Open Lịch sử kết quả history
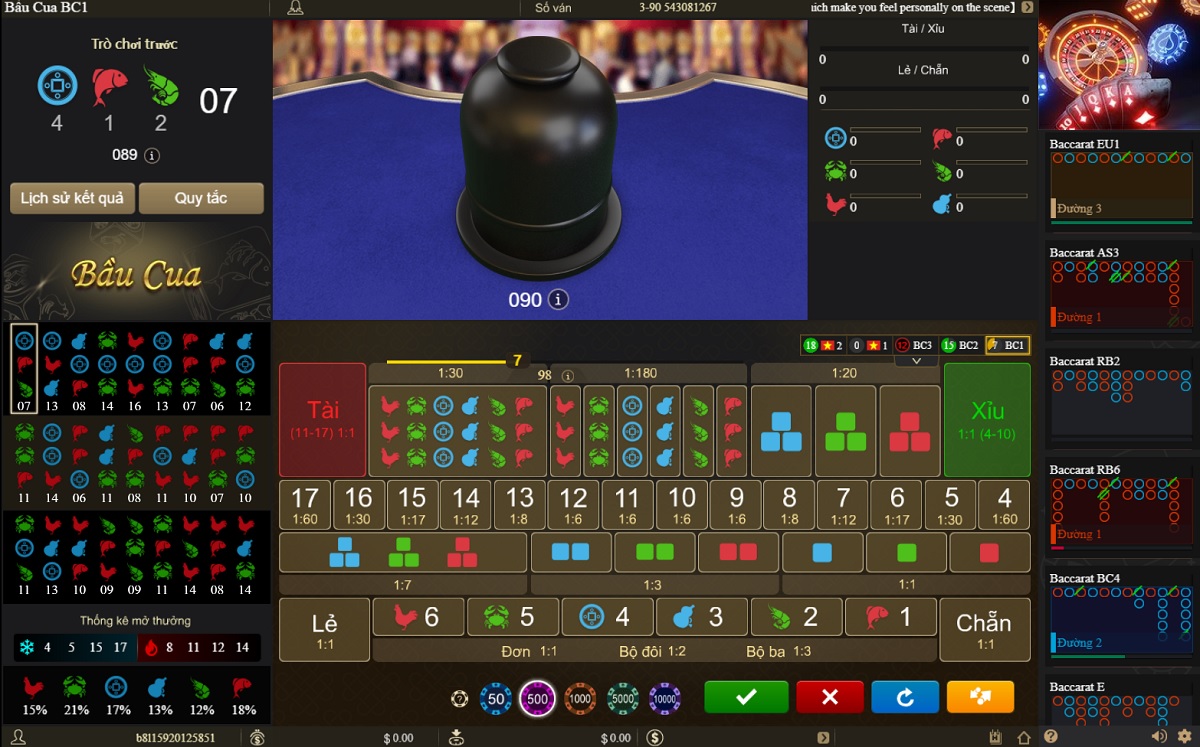This screenshot has height=747, width=1200. (x=72, y=198)
